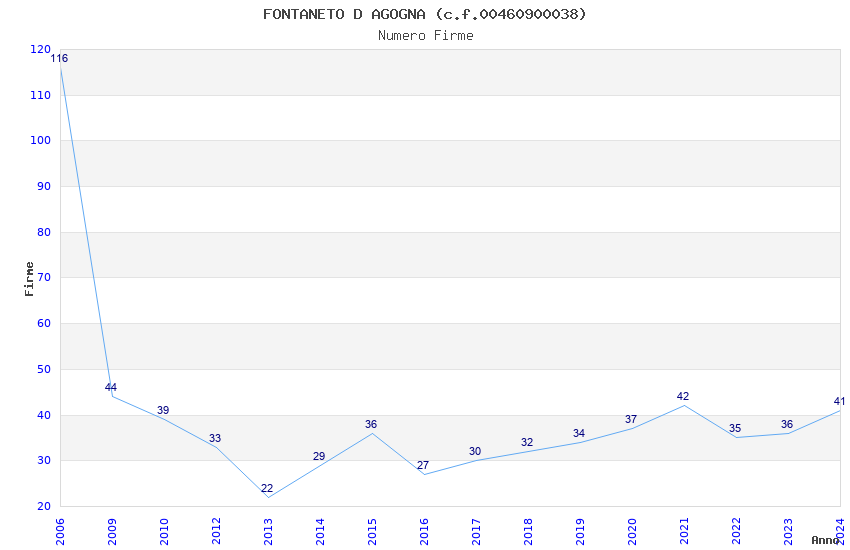Select data point labeled 116
Viewport: 850px width, 550px height.
coord(59,59)
